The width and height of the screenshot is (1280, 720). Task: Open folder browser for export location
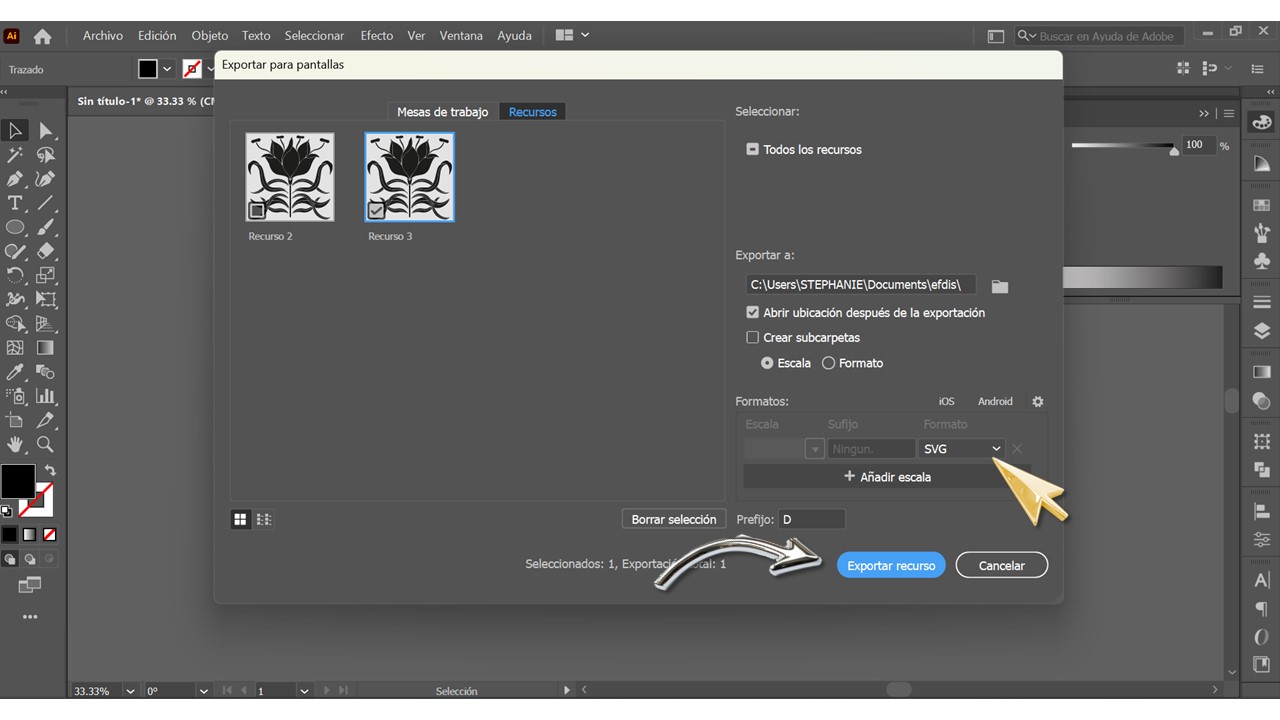pos(999,286)
